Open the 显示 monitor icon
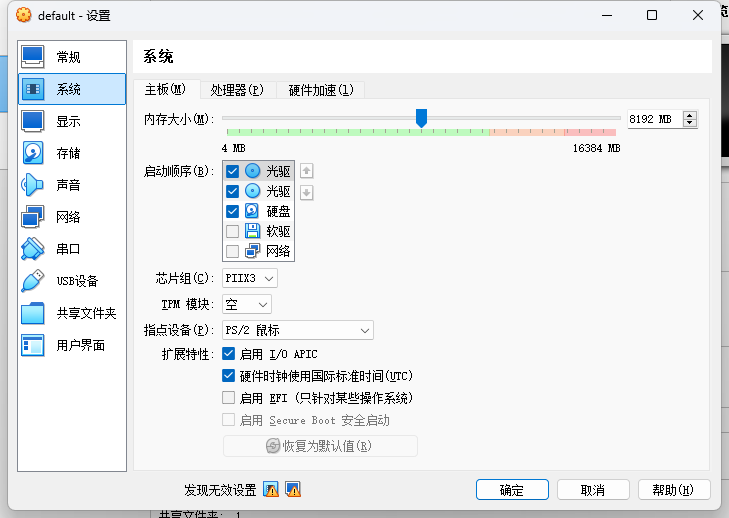 pos(33,121)
